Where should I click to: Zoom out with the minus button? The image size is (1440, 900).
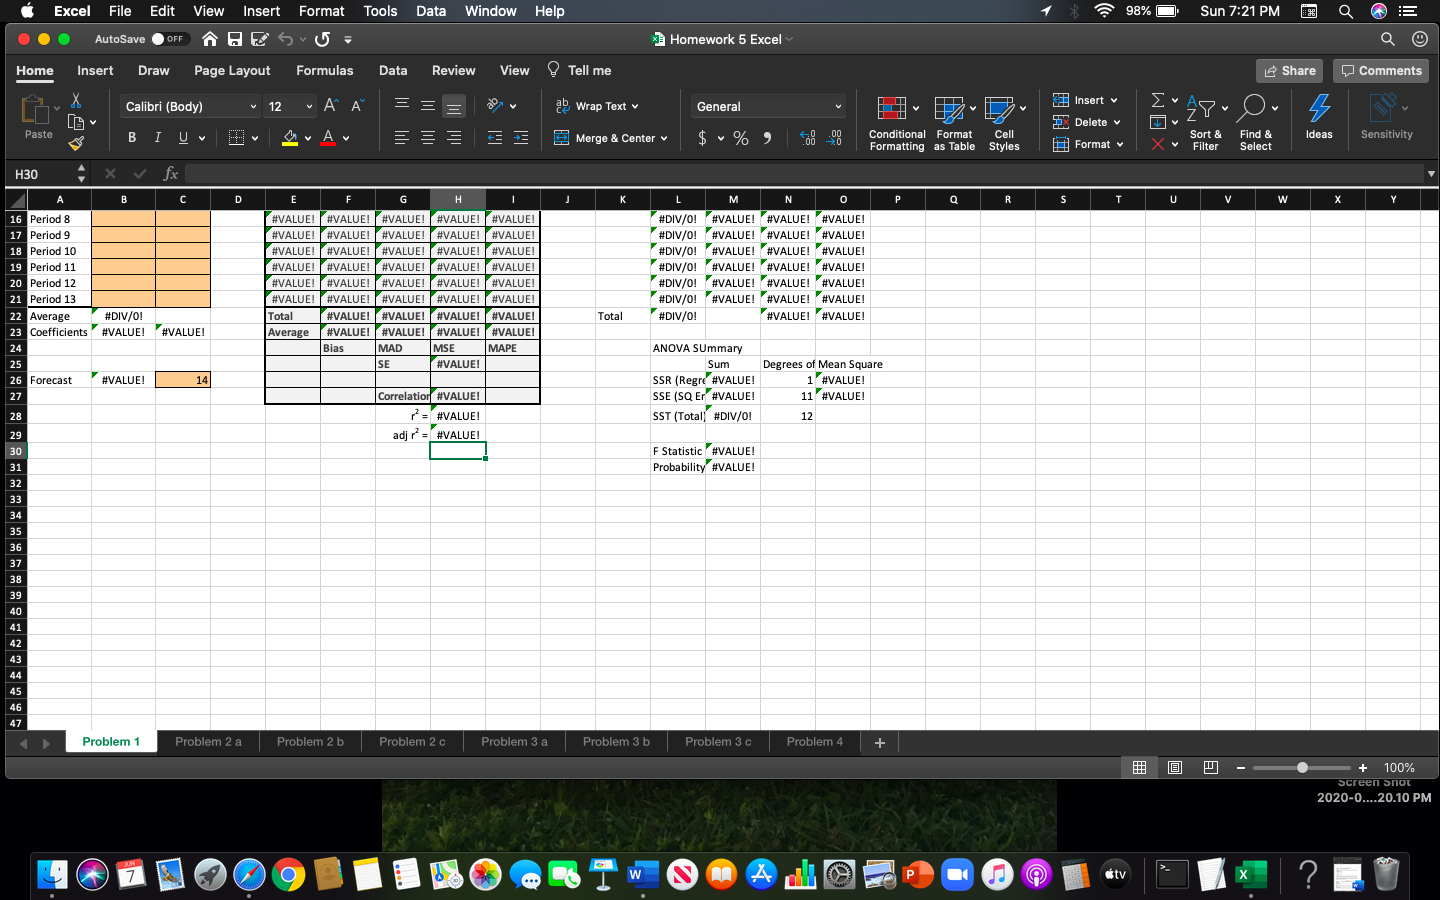1241,767
